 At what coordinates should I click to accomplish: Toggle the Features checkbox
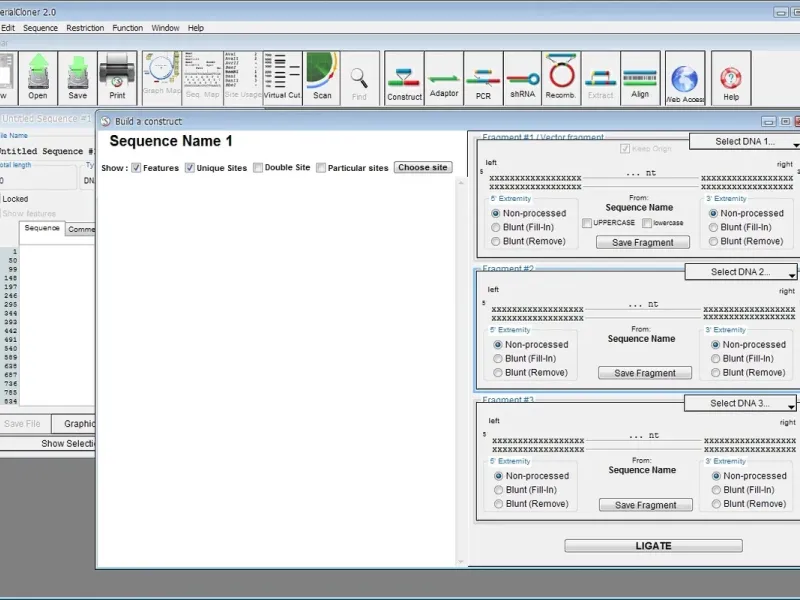pos(136,168)
